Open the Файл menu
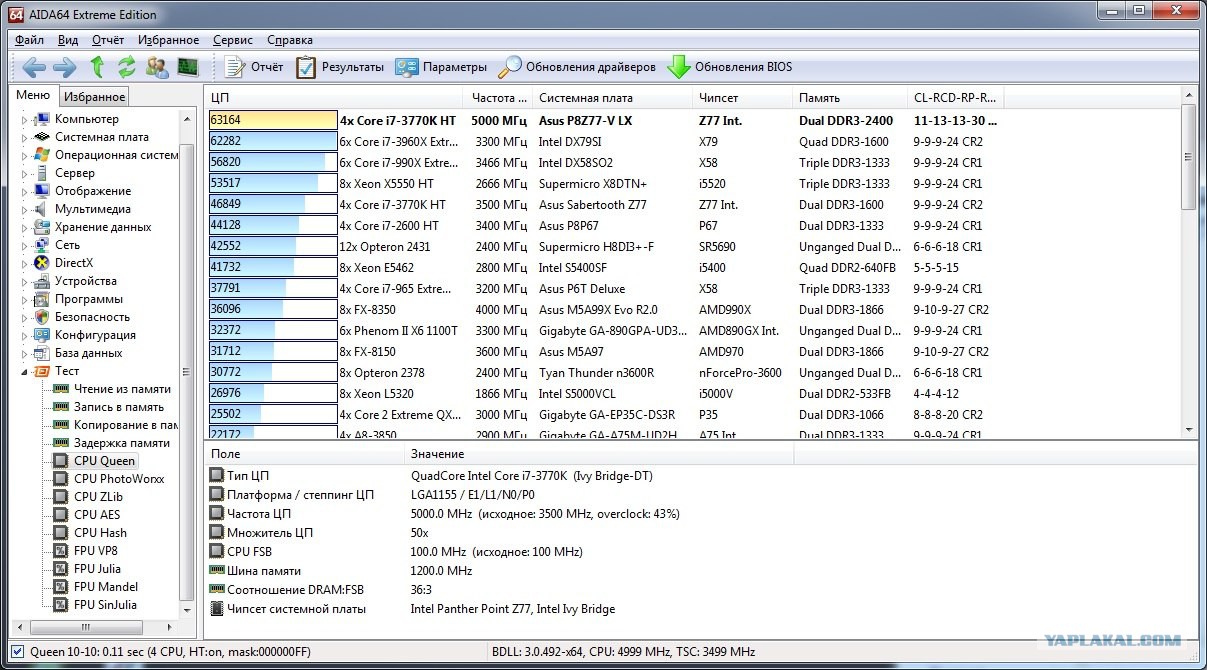 pyautogui.click(x=29, y=40)
